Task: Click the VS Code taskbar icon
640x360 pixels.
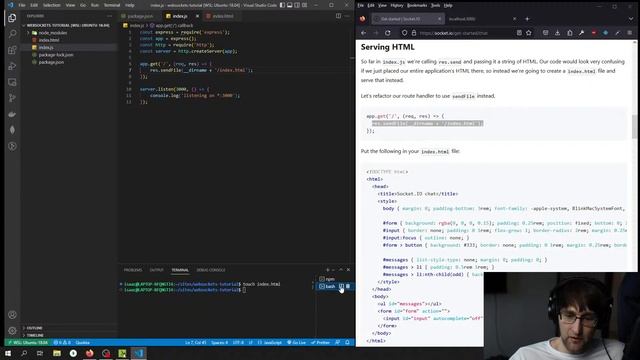Action: point(138,353)
